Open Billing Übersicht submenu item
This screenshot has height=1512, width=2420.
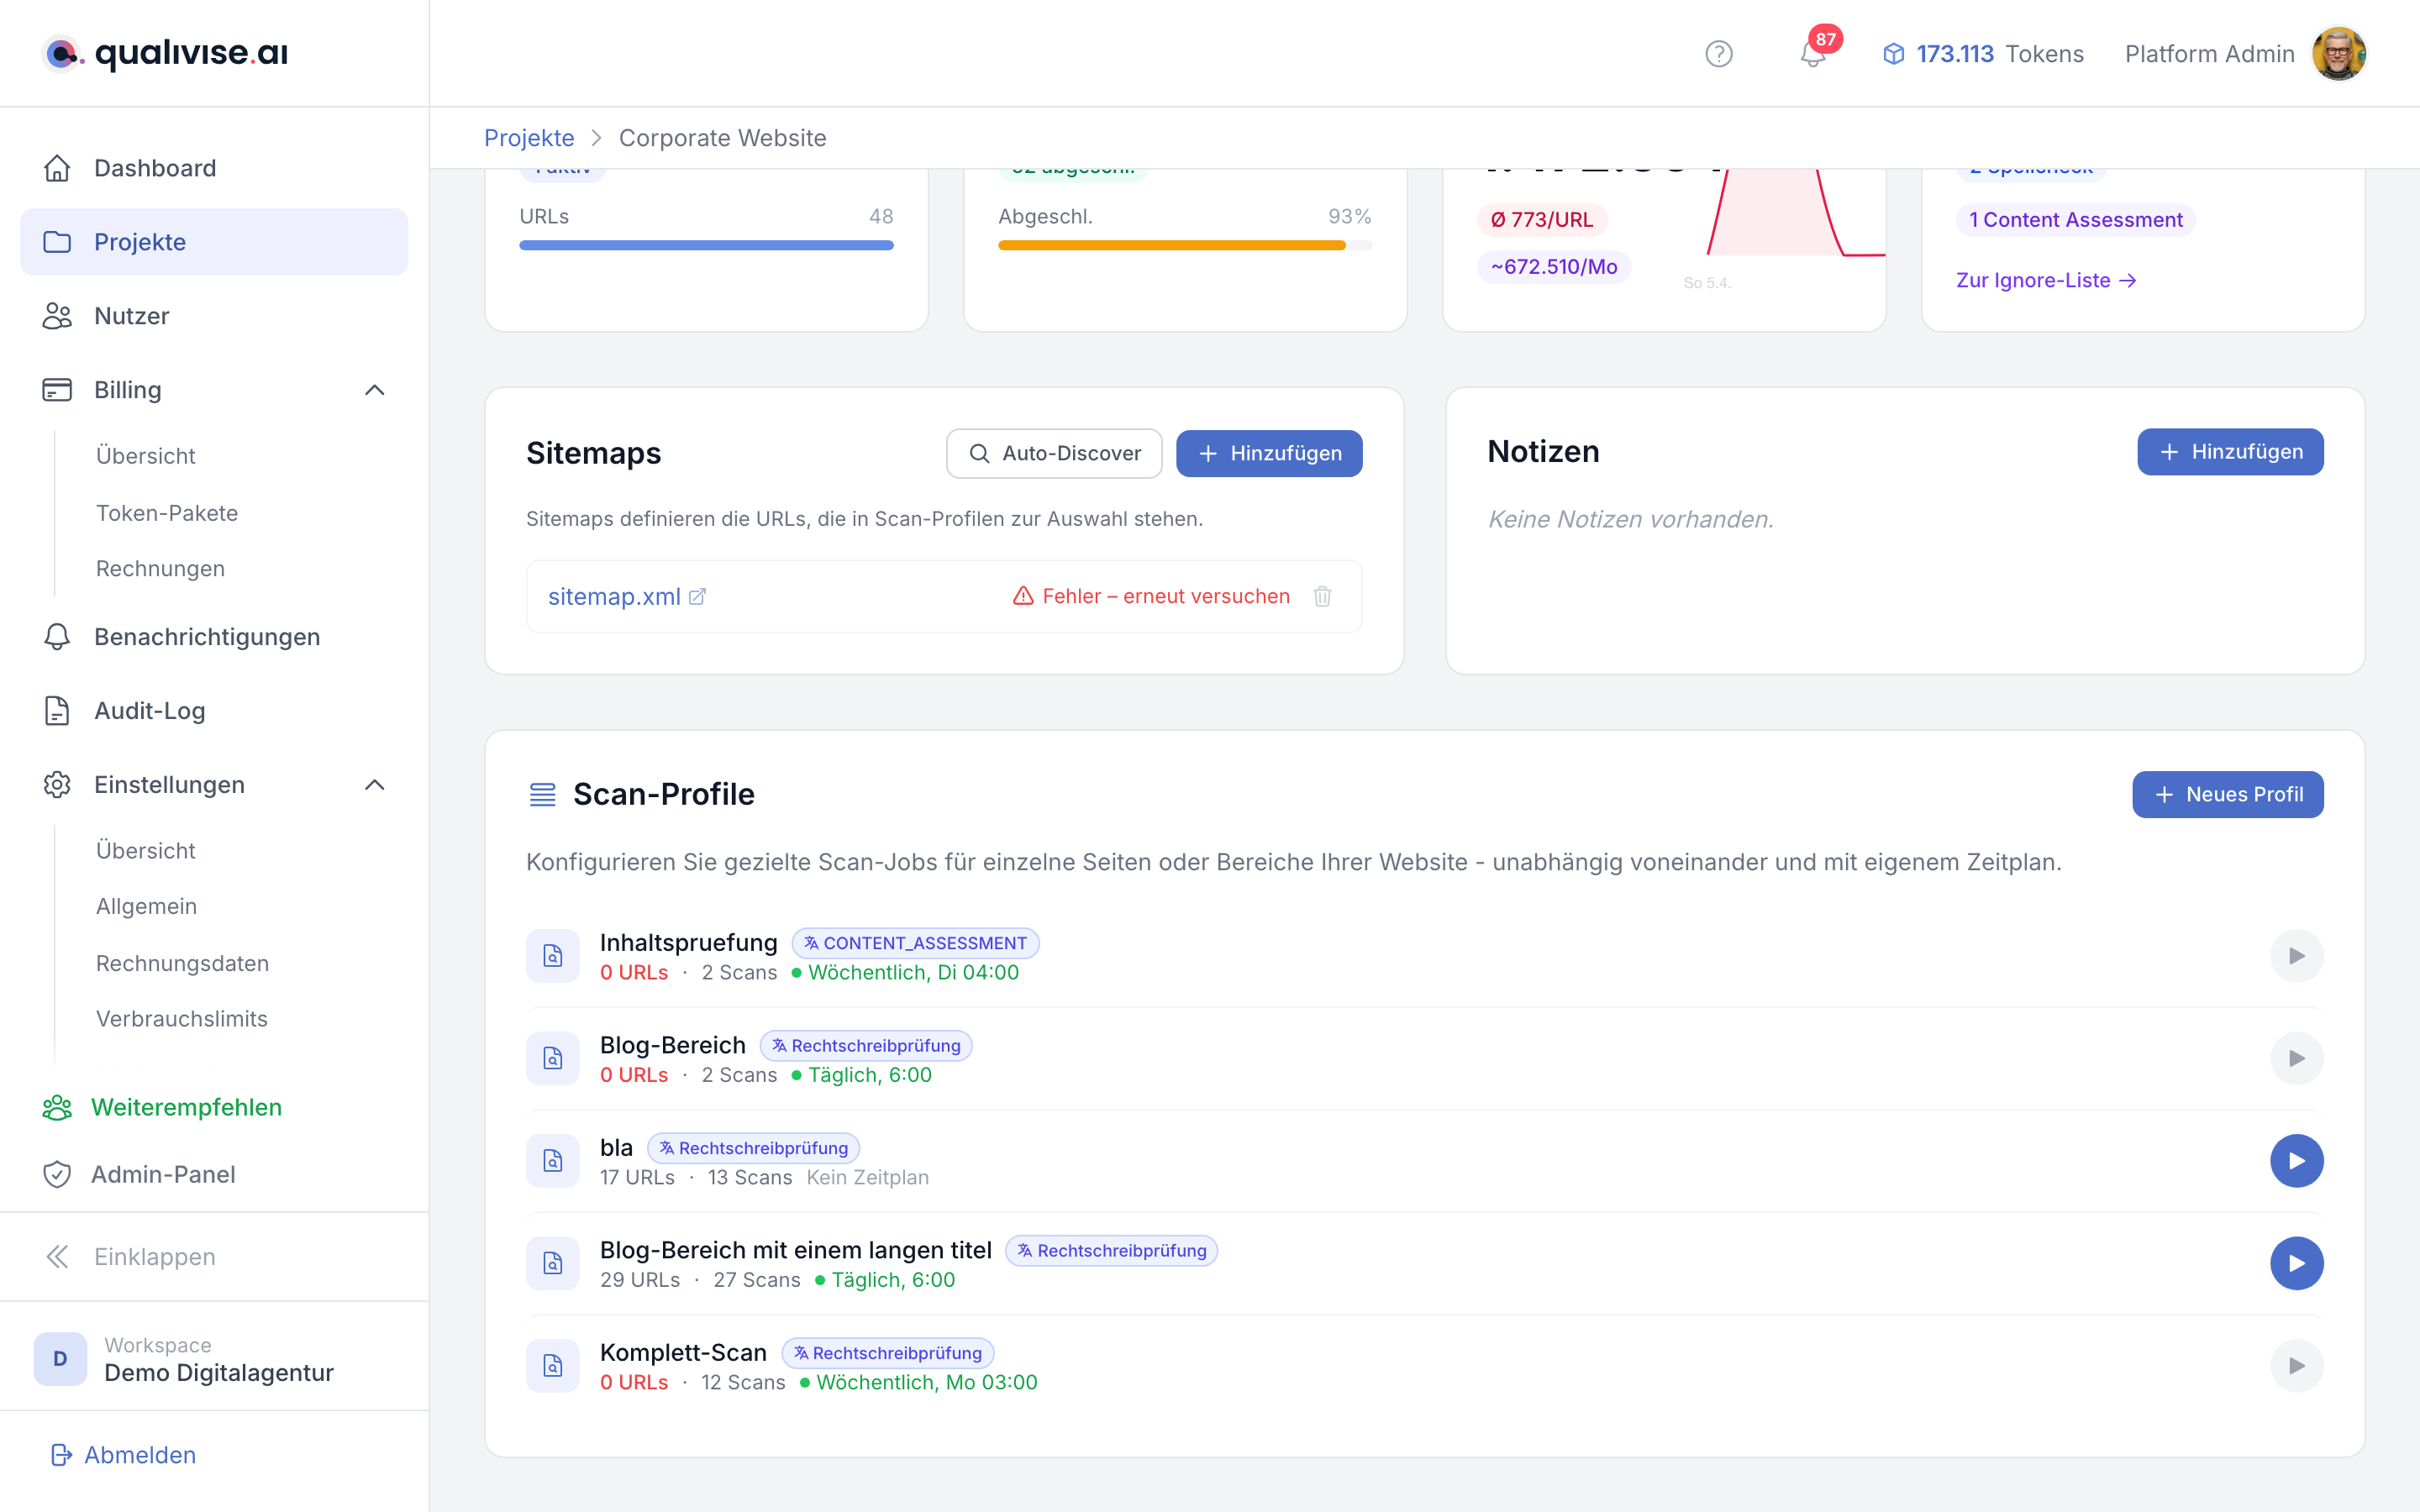(x=146, y=456)
